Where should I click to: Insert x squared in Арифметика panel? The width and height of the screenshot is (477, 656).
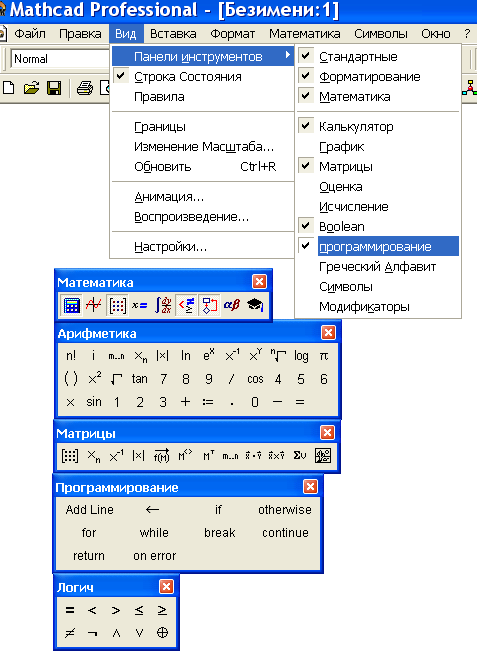[x=95, y=379]
